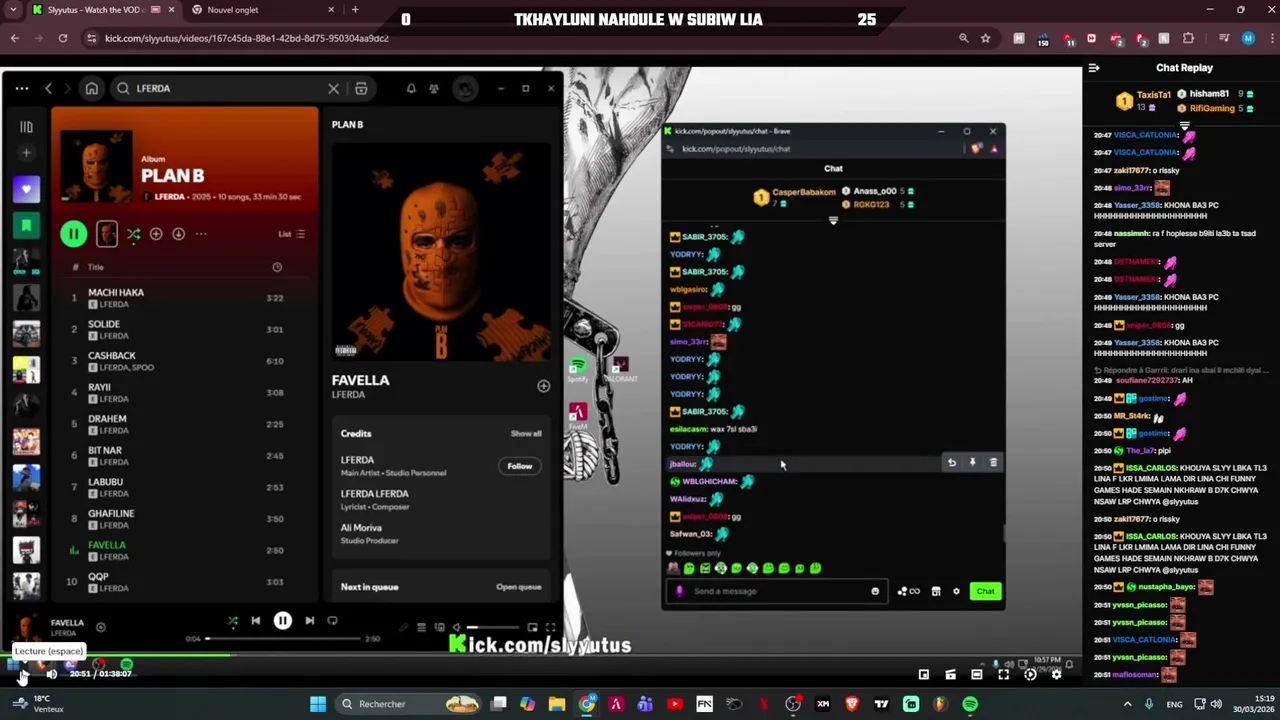The height and width of the screenshot is (720, 1280).
Task: Open Spotify Browse icon beside search
Action: click(361, 88)
